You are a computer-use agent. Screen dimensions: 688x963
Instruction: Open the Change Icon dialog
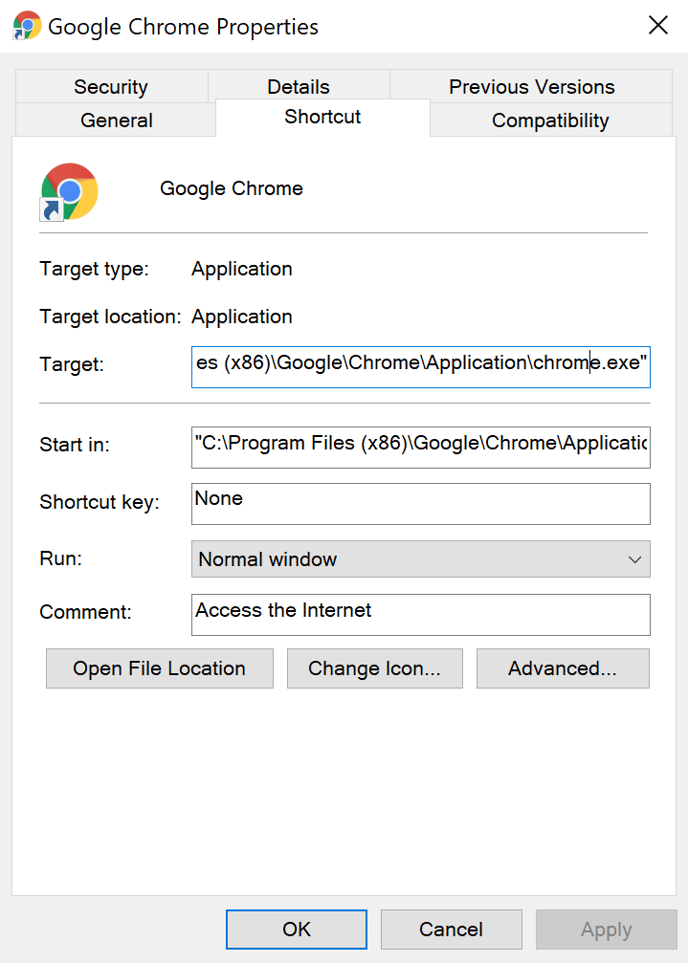[x=374, y=669]
